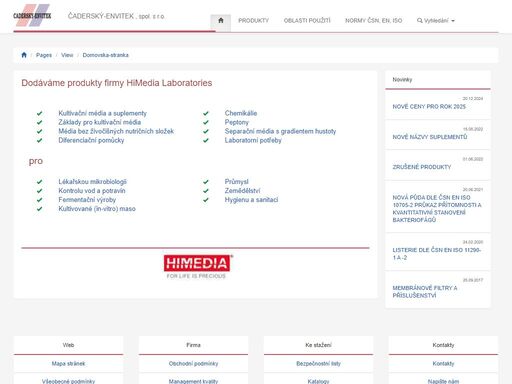This screenshot has height=384, width=512.
Task: Open Obchodní podmínky footer link
Action: [193, 364]
